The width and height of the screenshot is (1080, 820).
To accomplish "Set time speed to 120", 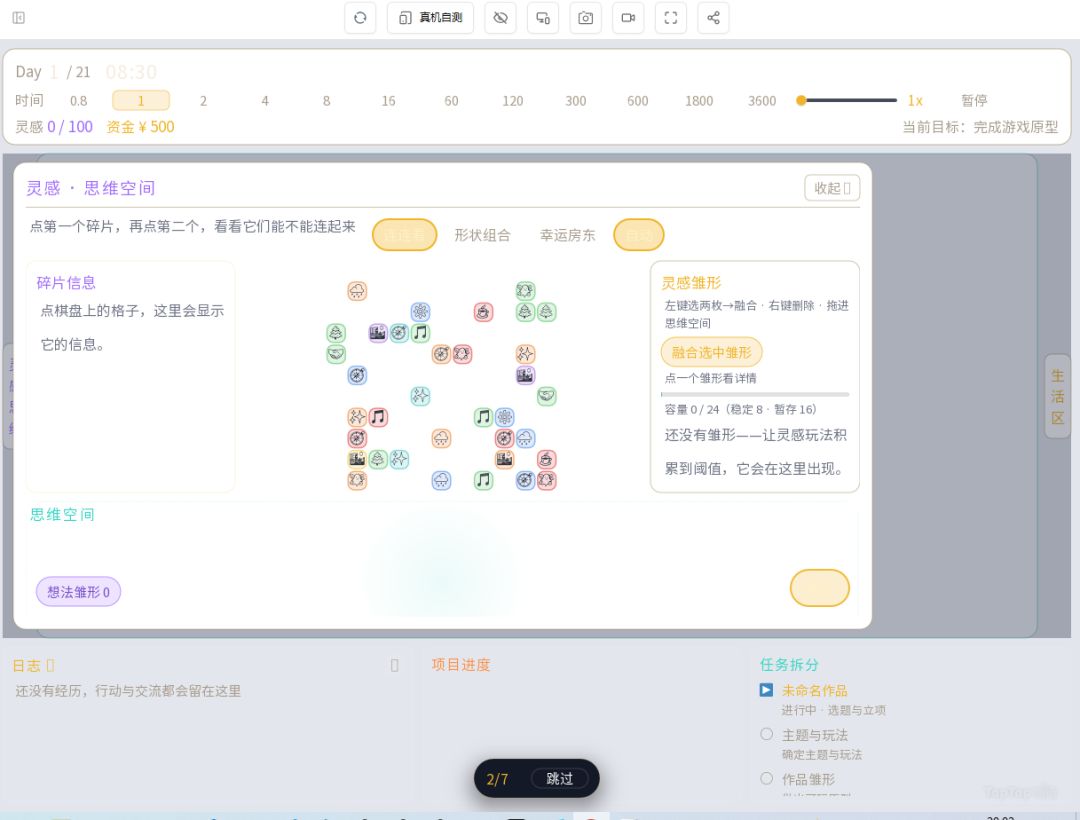I will [x=512, y=101].
